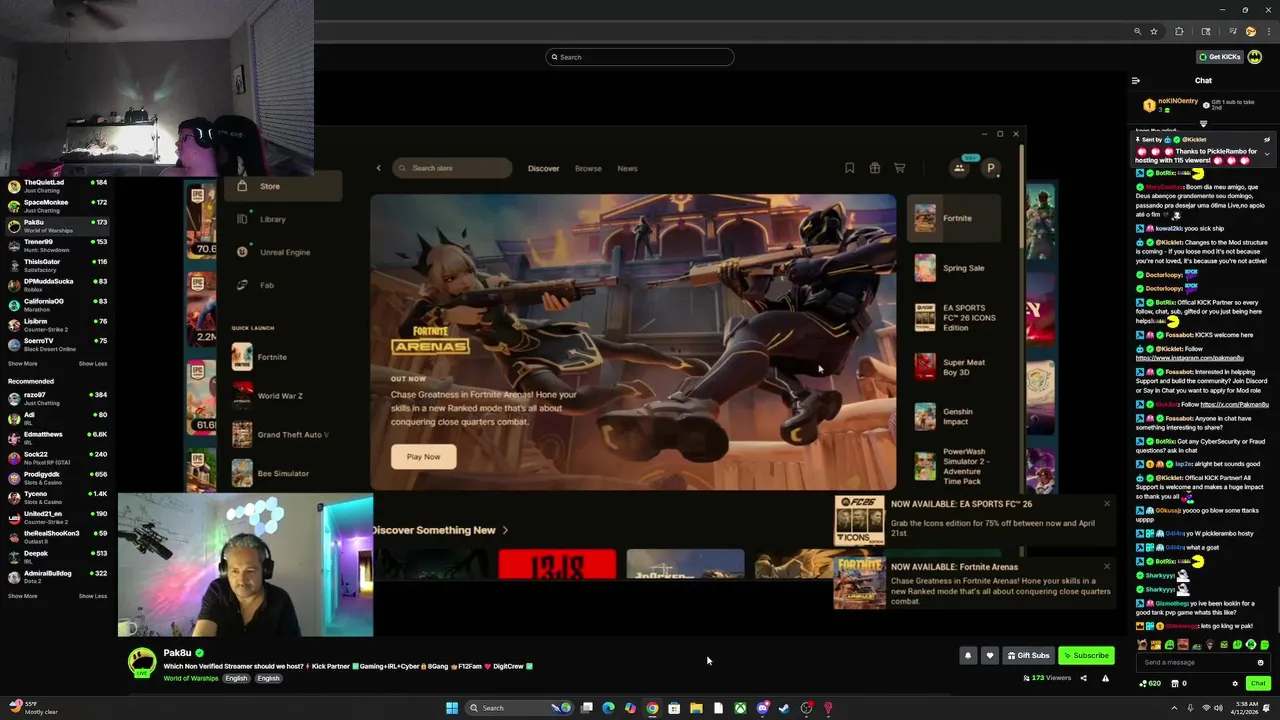This screenshot has width=1280, height=720.
Task: Click the green Chat send button
Action: tap(1258, 684)
